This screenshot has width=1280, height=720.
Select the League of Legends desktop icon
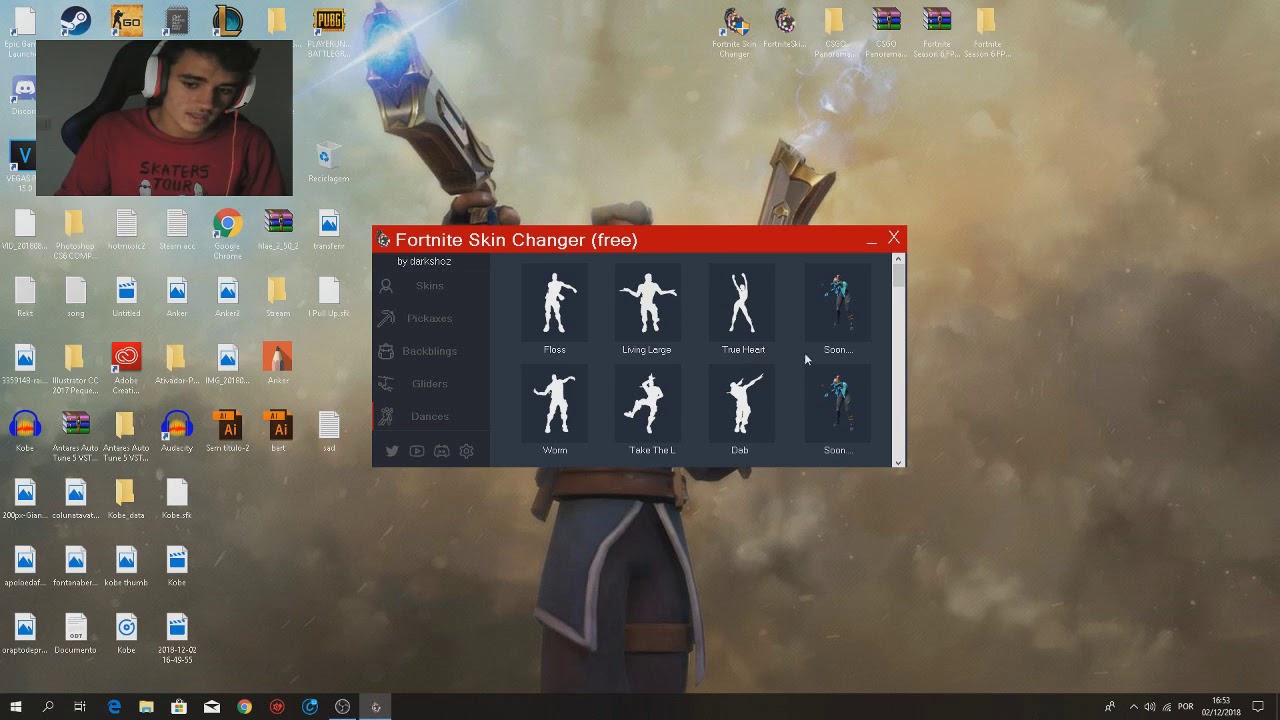pos(227,21)
